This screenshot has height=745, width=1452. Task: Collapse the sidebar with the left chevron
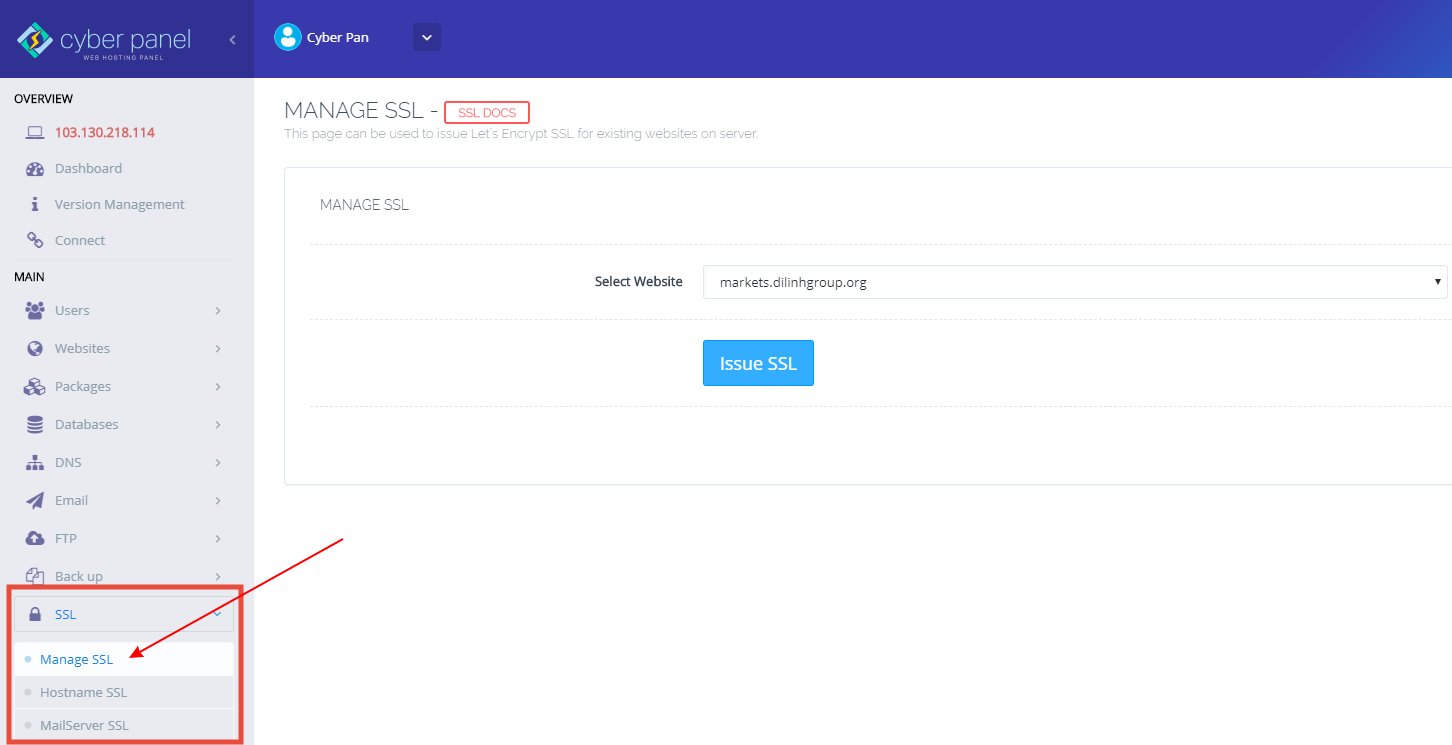point(232,40)
